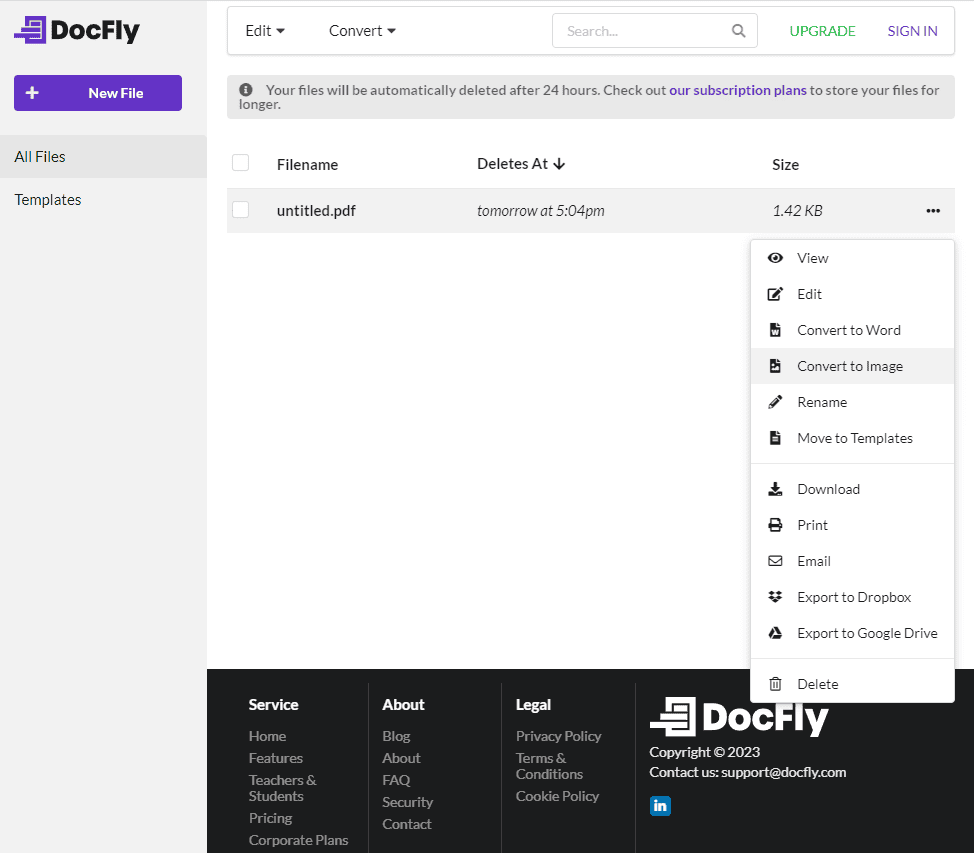
Task: Select Email in the context menu
Action: point(852,561)
